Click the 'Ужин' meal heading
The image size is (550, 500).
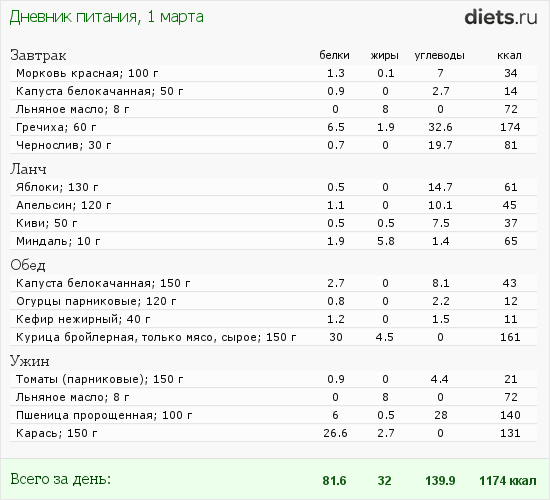point(30,361)
